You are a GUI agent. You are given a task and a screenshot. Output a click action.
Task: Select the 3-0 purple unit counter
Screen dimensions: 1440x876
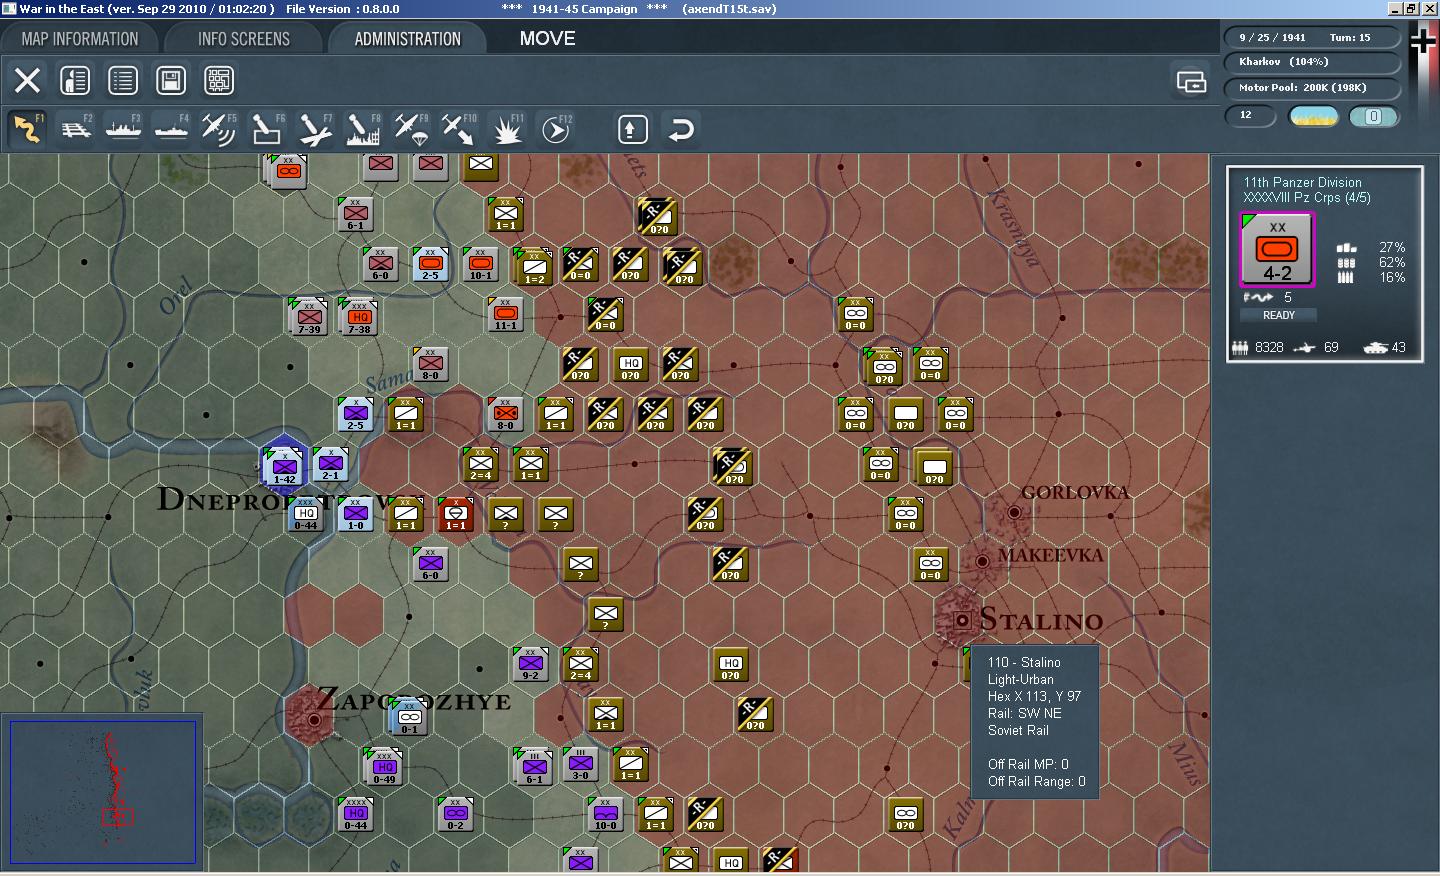pyautogui.click(x=580, y=765)
